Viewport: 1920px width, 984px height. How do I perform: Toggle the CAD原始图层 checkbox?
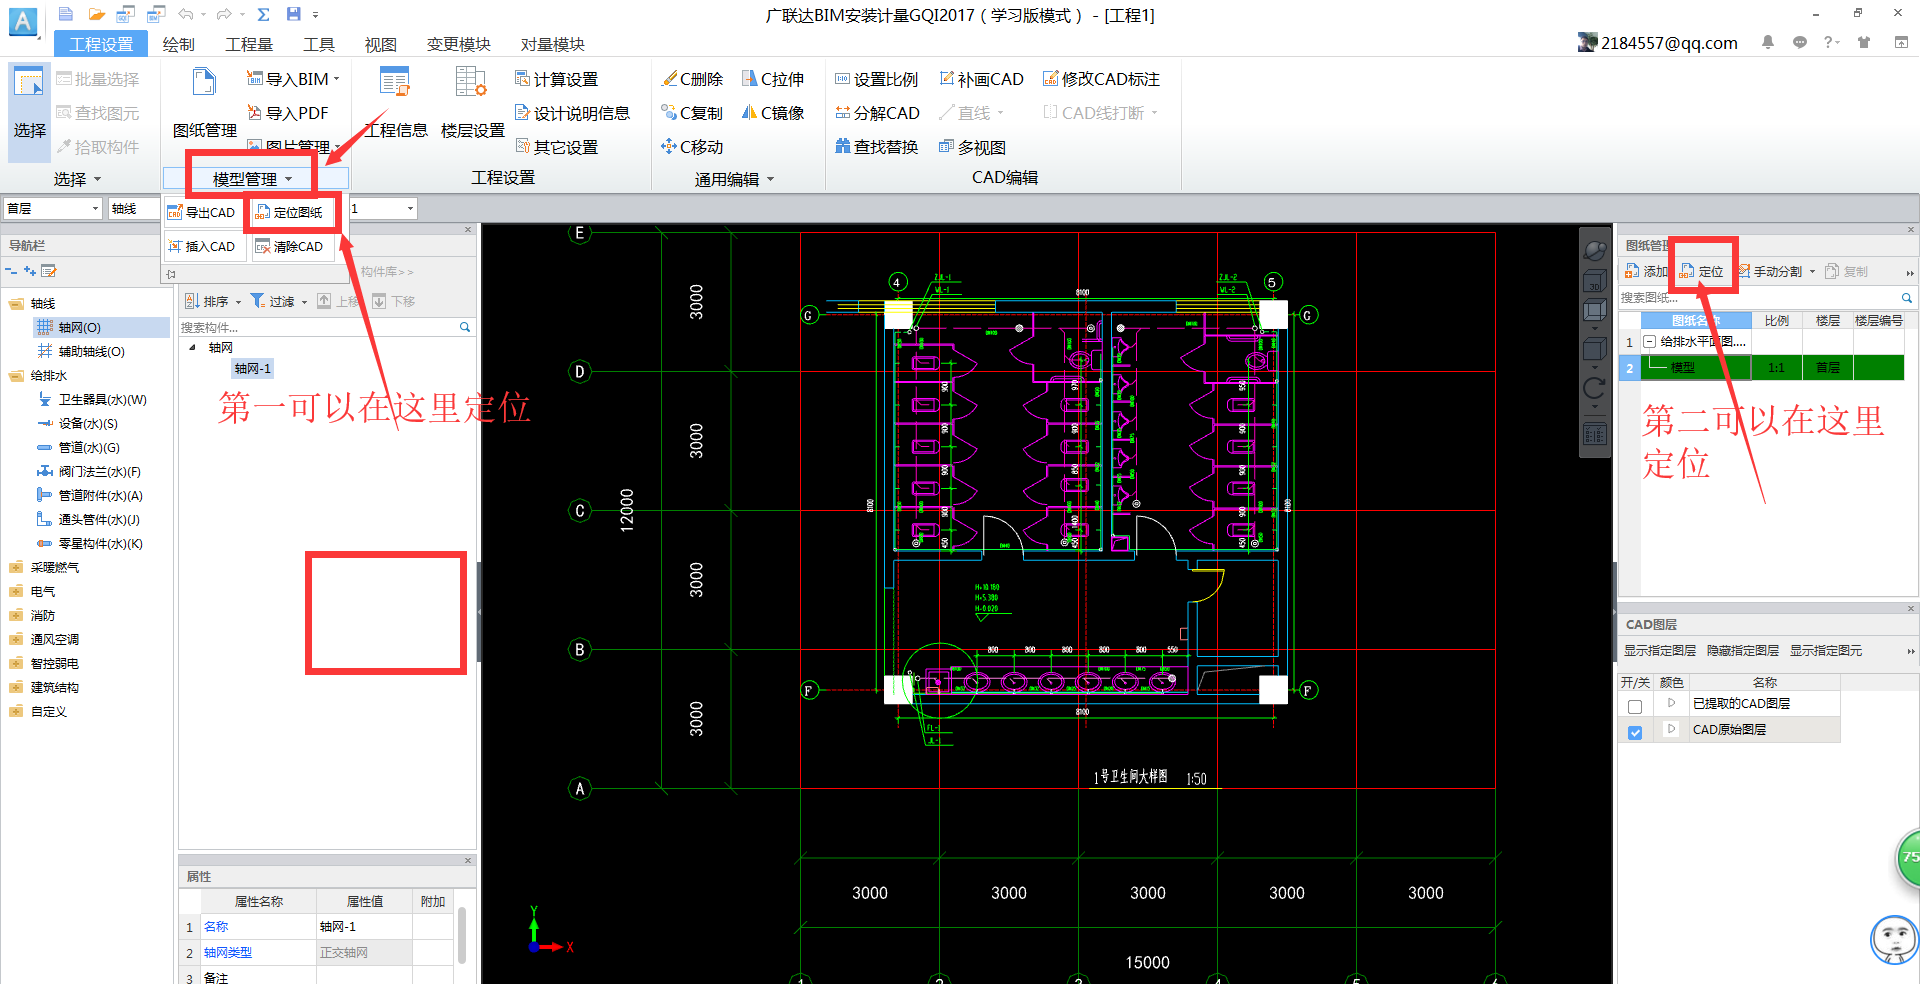click(1635, 732)
